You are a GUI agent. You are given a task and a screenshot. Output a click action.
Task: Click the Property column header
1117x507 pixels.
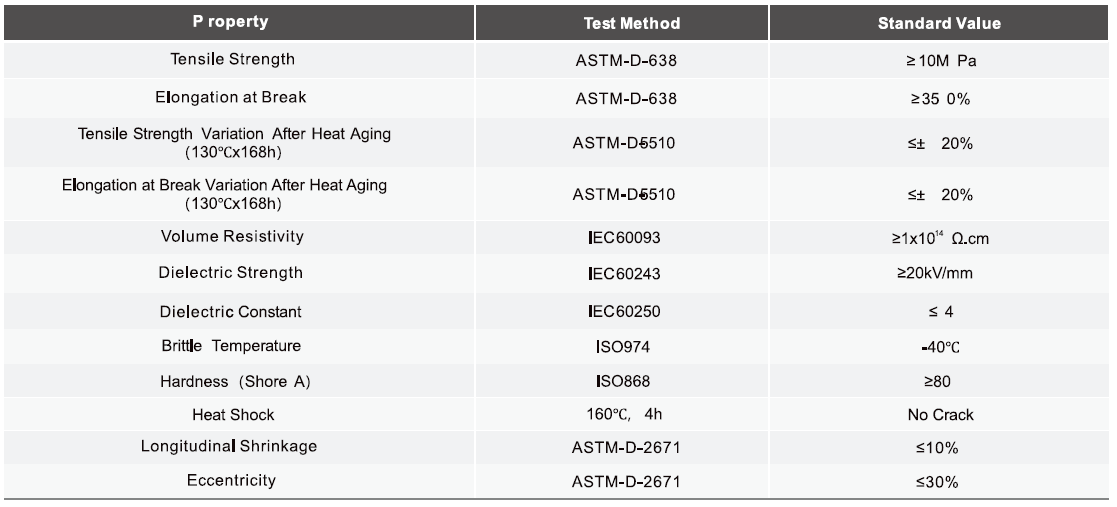[x=231, y=22]
